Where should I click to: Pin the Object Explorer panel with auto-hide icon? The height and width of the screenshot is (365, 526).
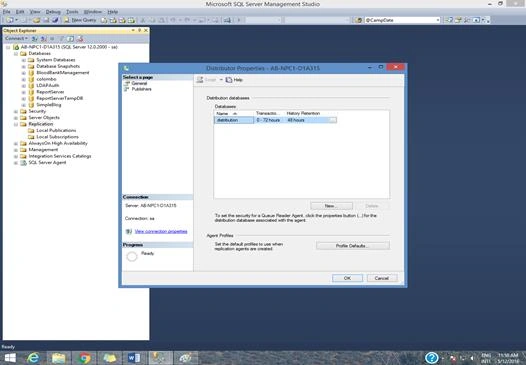(x=139, y=31)
